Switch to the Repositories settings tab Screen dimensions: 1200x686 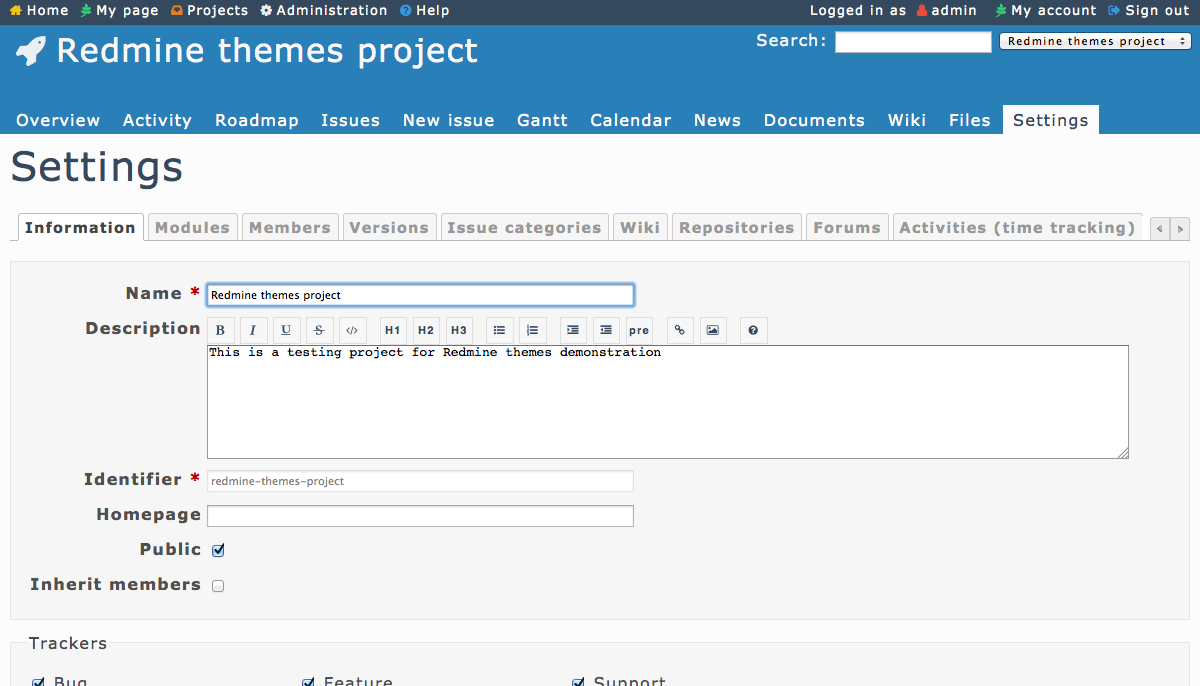coord(736,228)
